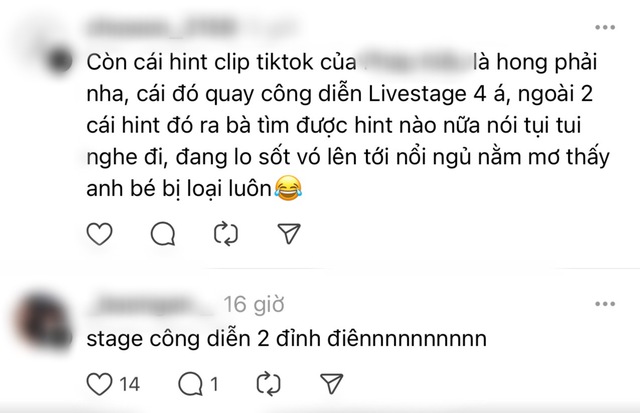Repost the Livestage 4 hint post
640x413 pixels.
tap(225, 234)
